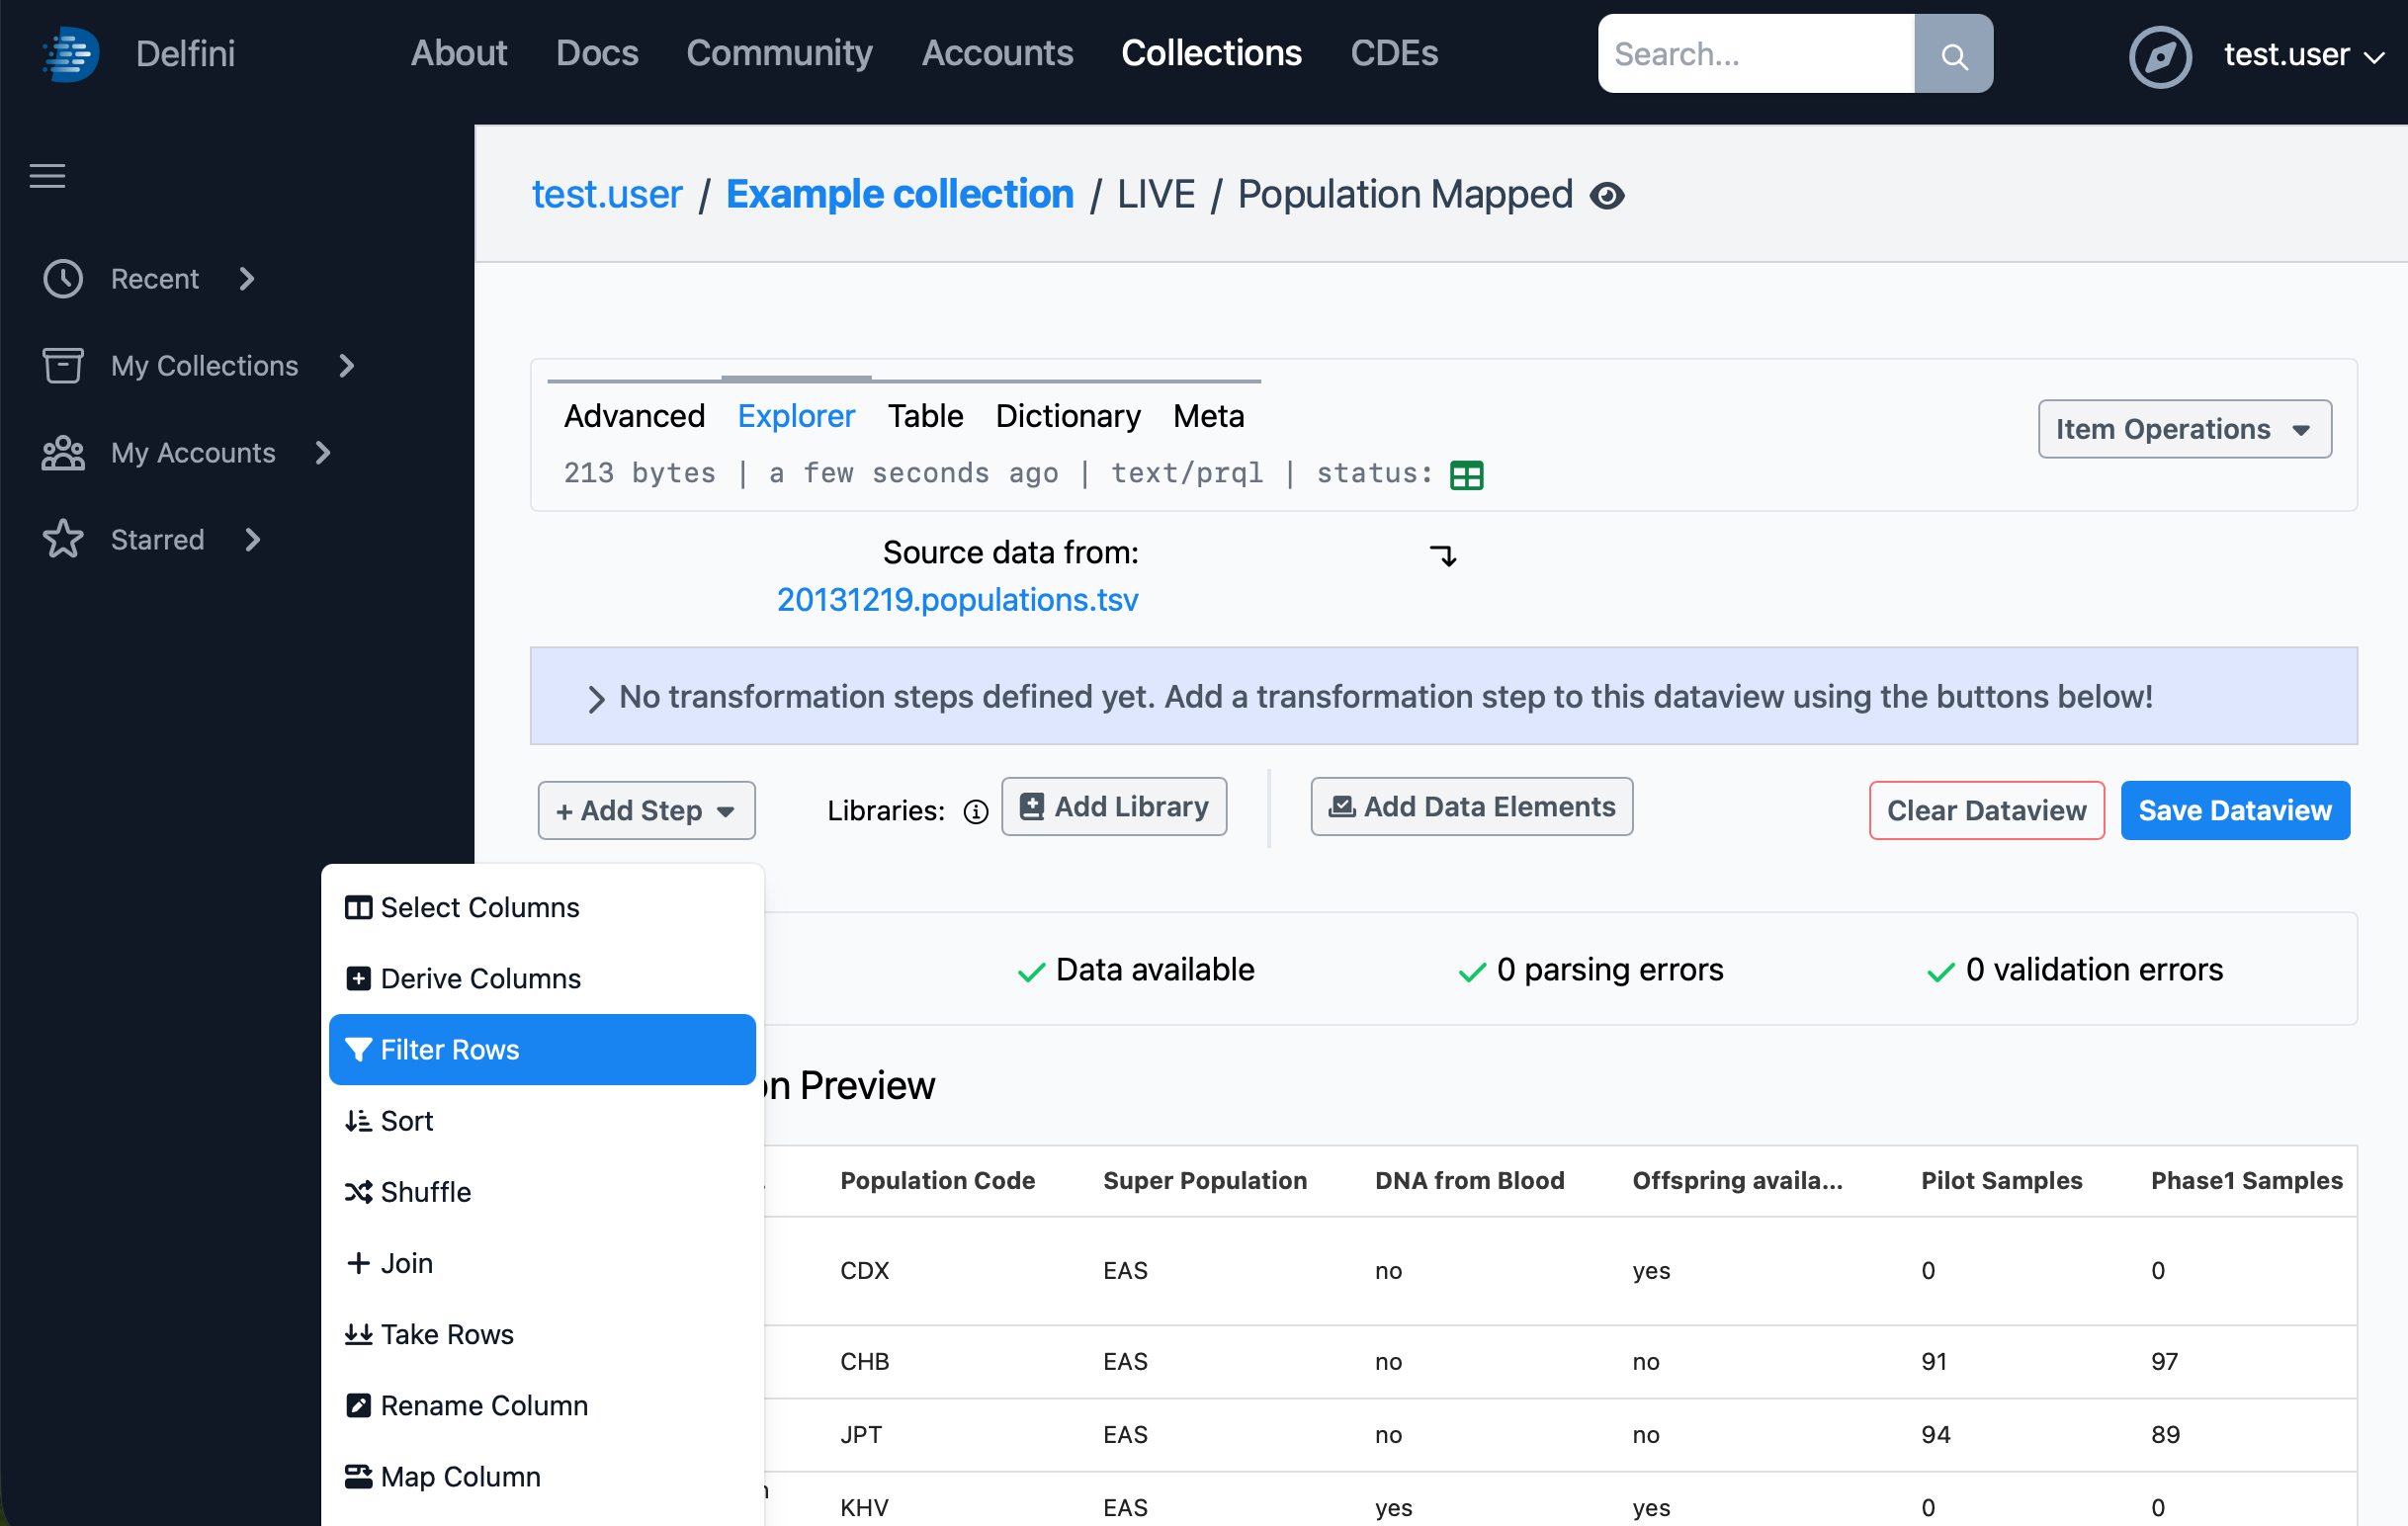The height and width of the screenshot is (1526, 2408).
Task: Switch to the Dictionary tab
Action: 1067,416
